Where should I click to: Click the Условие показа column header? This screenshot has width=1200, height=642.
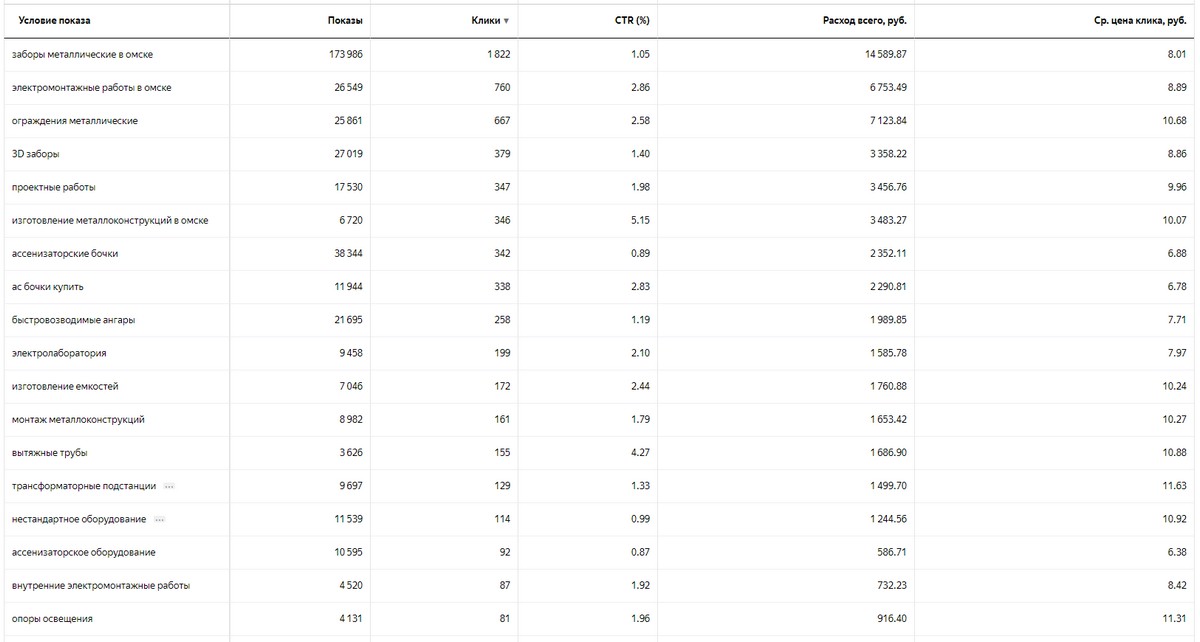coord(54,21)
